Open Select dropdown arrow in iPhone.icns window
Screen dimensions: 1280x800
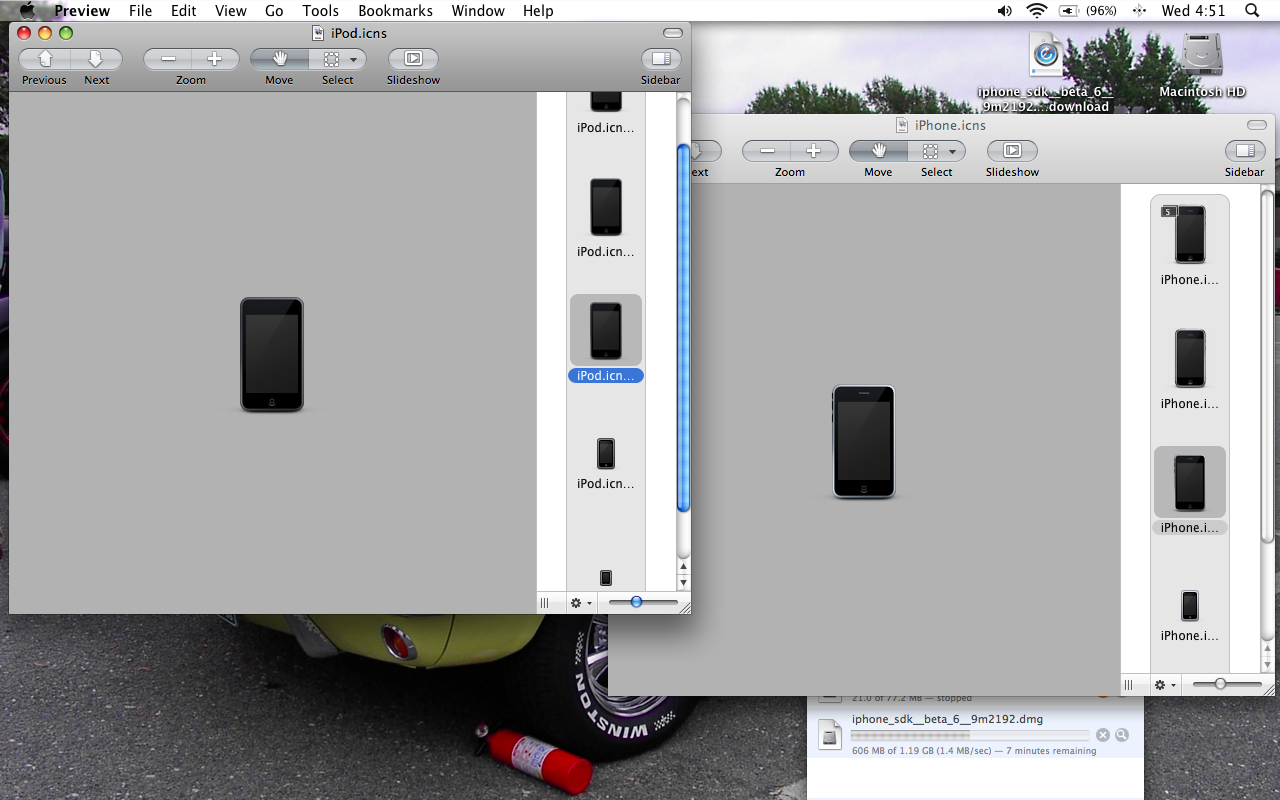[x=953, y=152]
